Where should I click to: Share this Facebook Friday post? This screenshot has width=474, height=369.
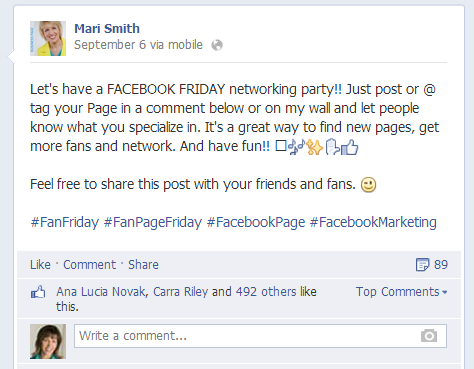(x=143, y=265)
